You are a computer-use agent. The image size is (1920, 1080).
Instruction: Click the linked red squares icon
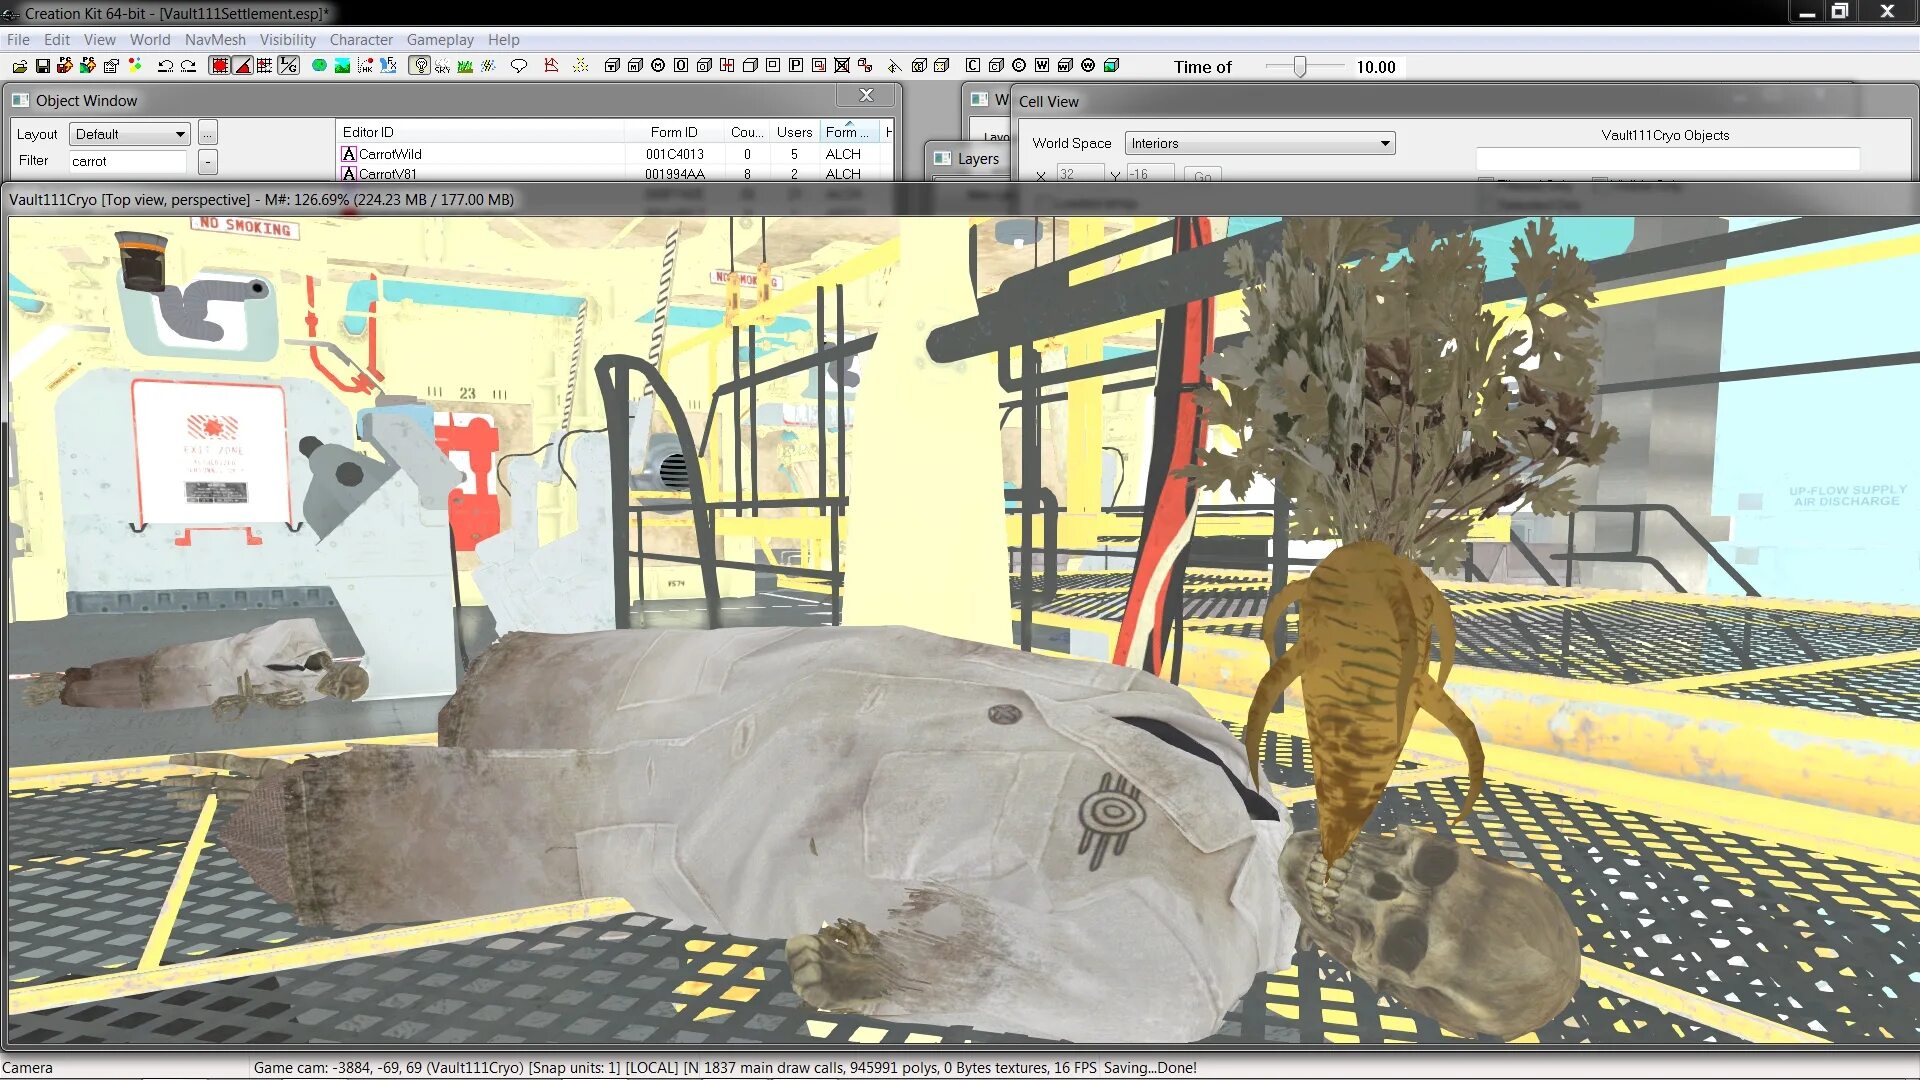[865, 66]
